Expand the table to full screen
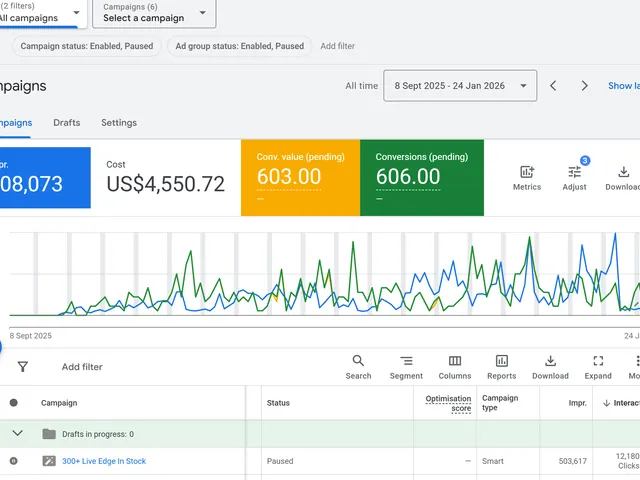 click(598, 360)
